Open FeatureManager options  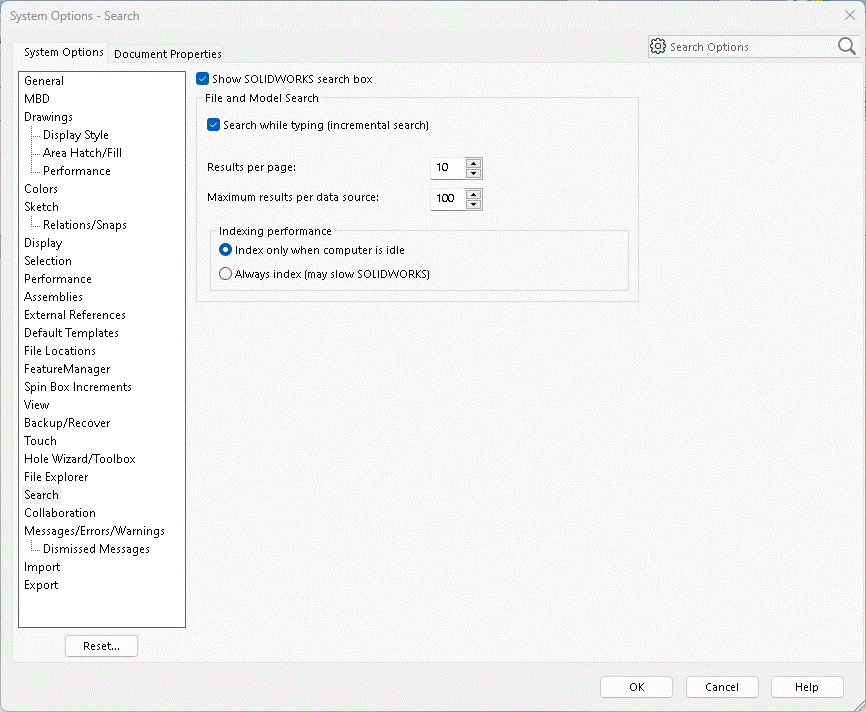click(x=67, y=369)
